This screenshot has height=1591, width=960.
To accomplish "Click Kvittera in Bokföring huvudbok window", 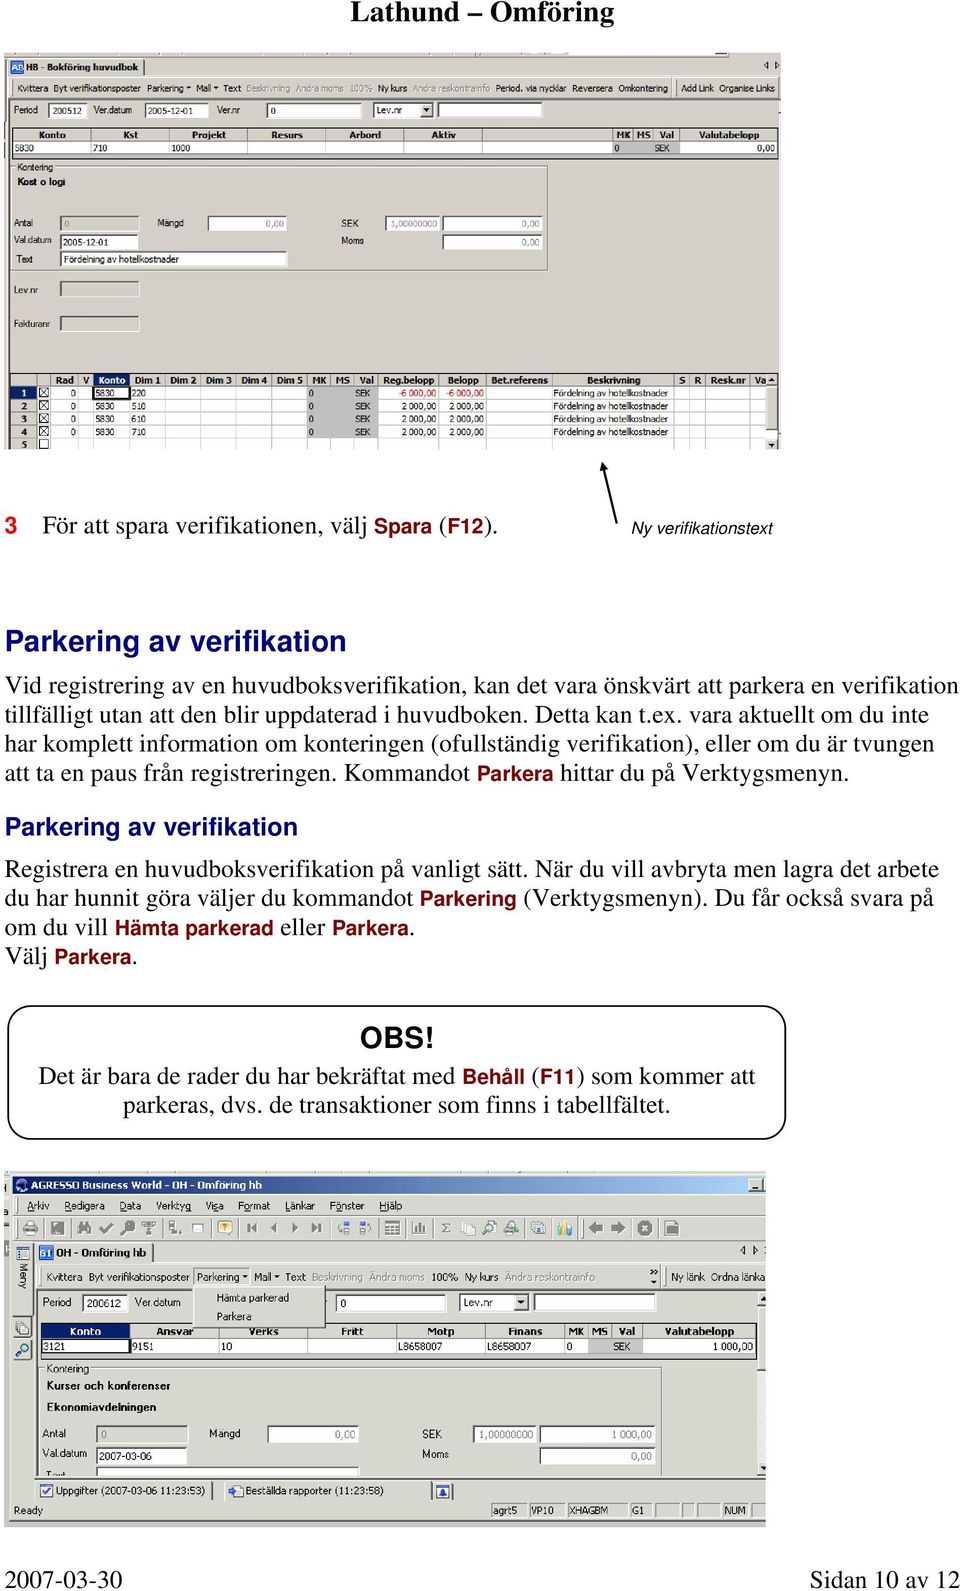I will (x=33, y=88).
